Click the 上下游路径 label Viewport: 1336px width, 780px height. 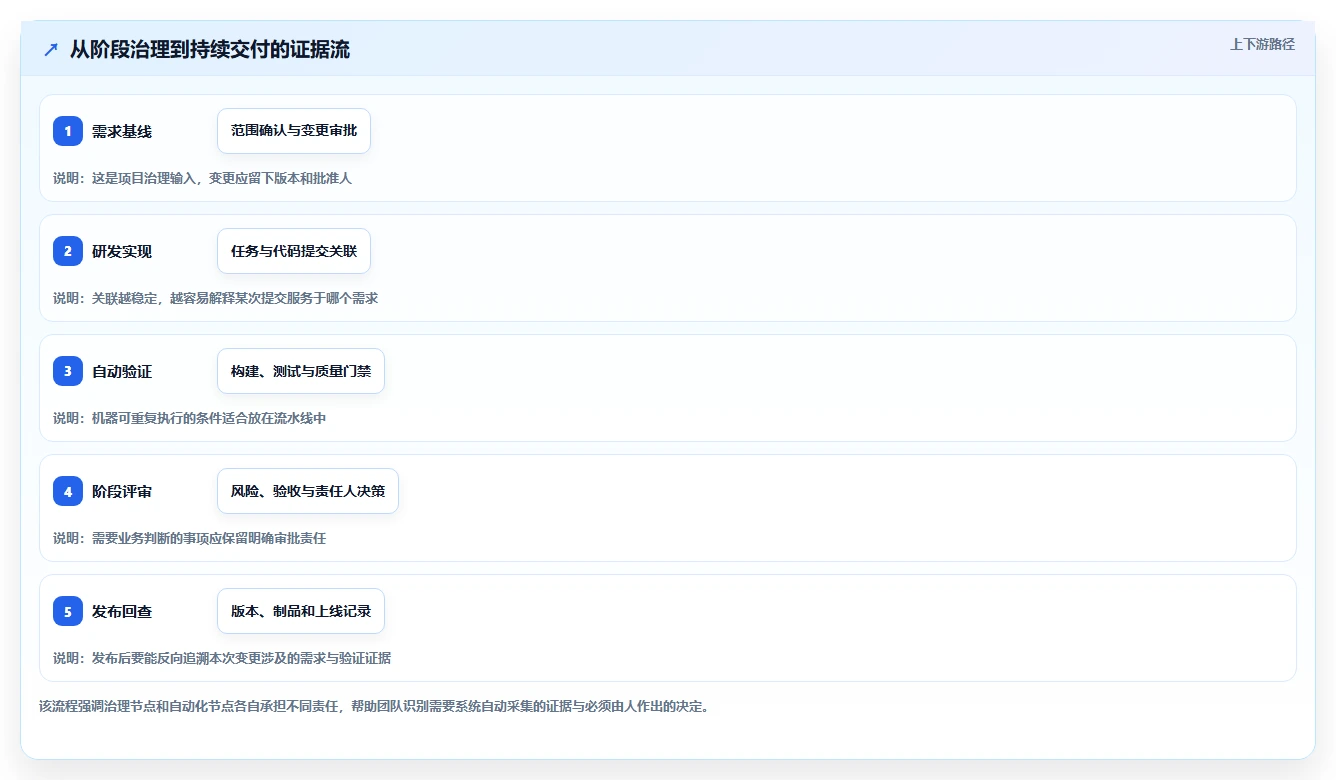(x=1262, y=44)
